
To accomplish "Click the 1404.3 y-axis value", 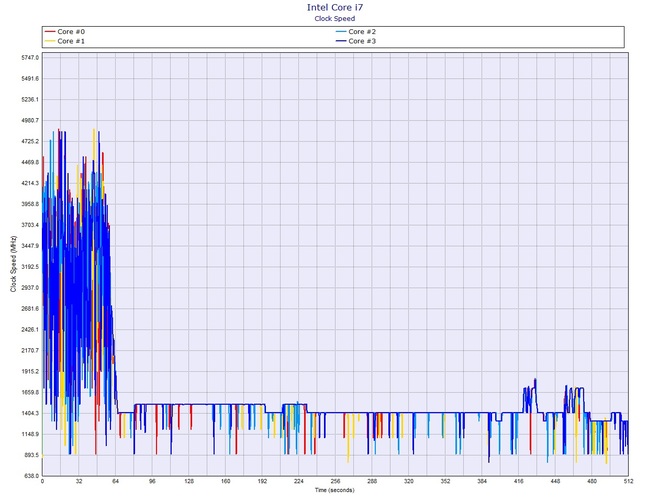I will click(x=30, y=414).
